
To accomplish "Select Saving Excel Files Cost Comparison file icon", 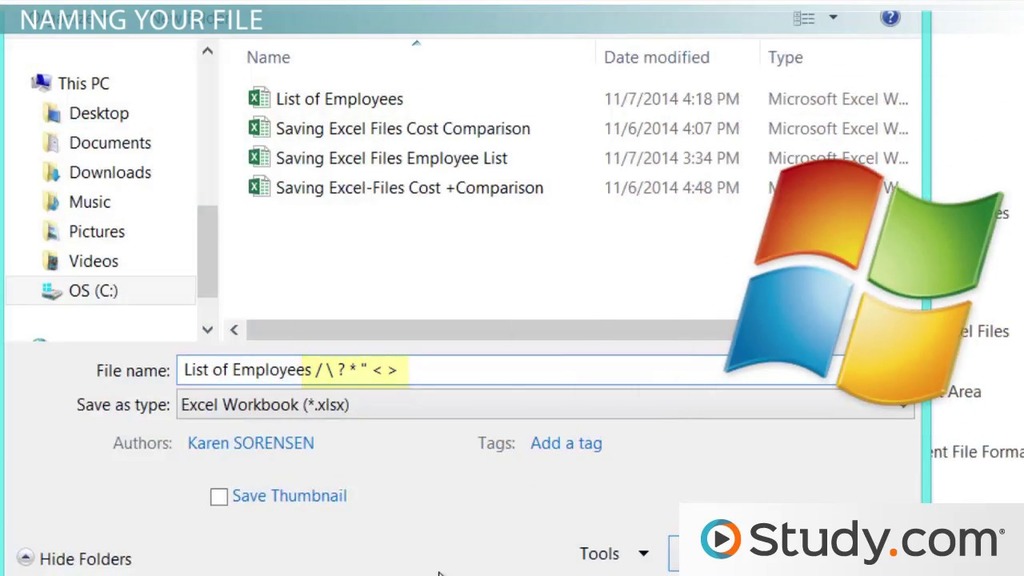I will click(x=259, y=128).
